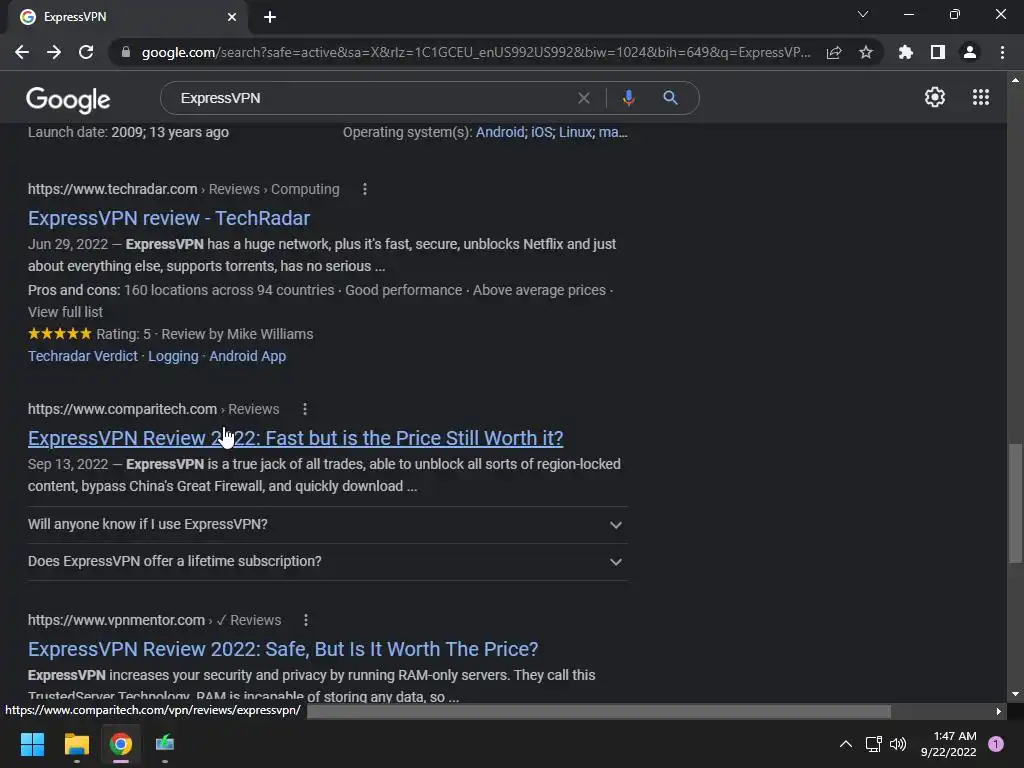Close the ExpressVPN browser tab
The height and width of the screenshot is (768, 1024).
[232, 17]
